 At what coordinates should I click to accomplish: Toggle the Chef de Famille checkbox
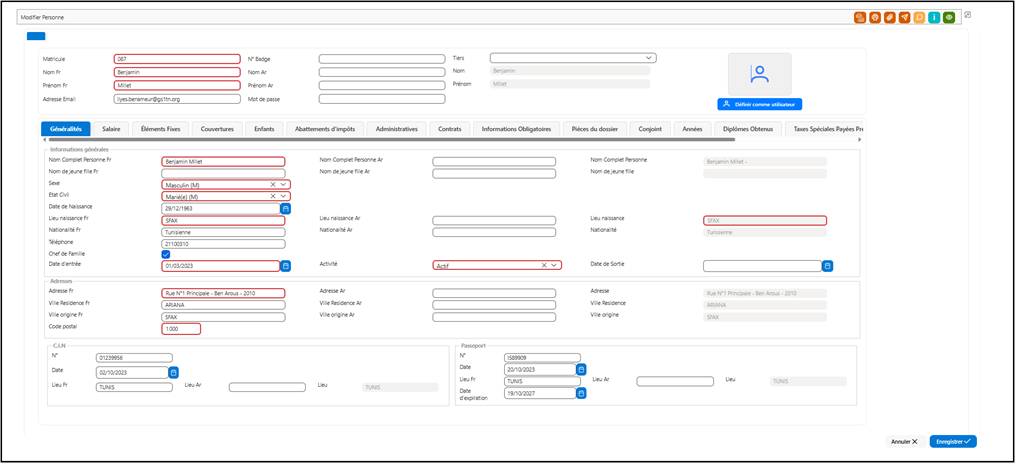(x=166, y=254)
